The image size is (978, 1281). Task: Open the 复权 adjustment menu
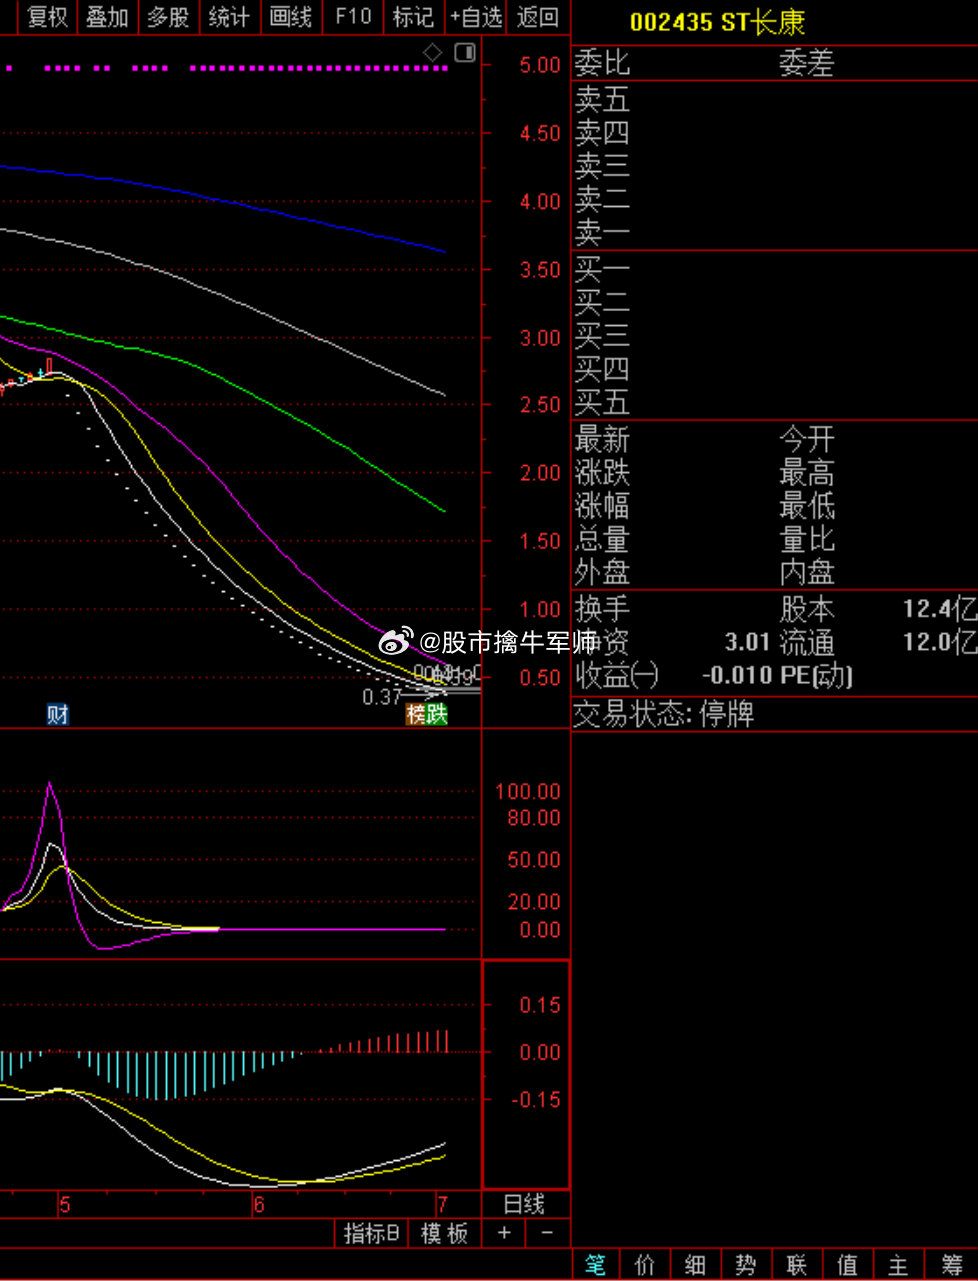tap(47, 17)
